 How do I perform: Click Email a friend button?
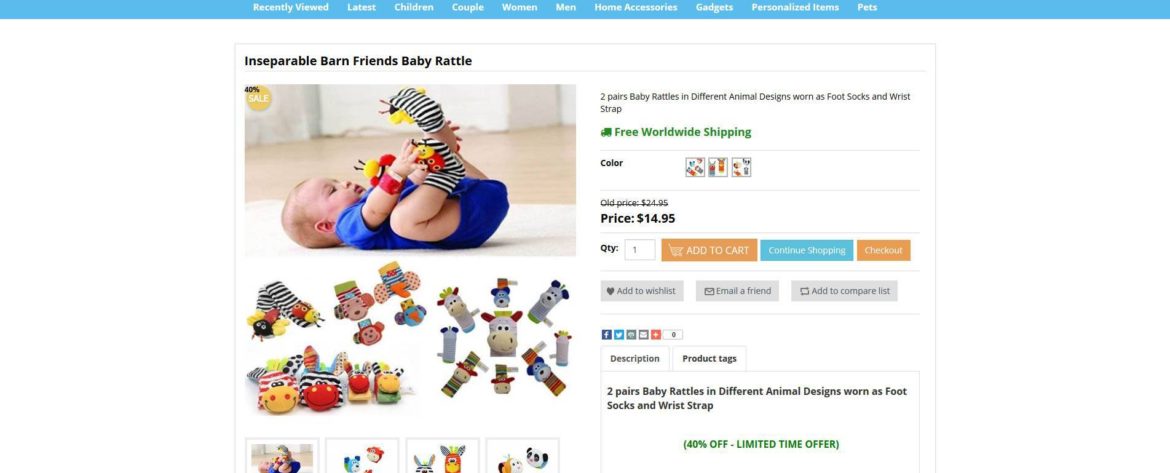[x=737, y=291]
